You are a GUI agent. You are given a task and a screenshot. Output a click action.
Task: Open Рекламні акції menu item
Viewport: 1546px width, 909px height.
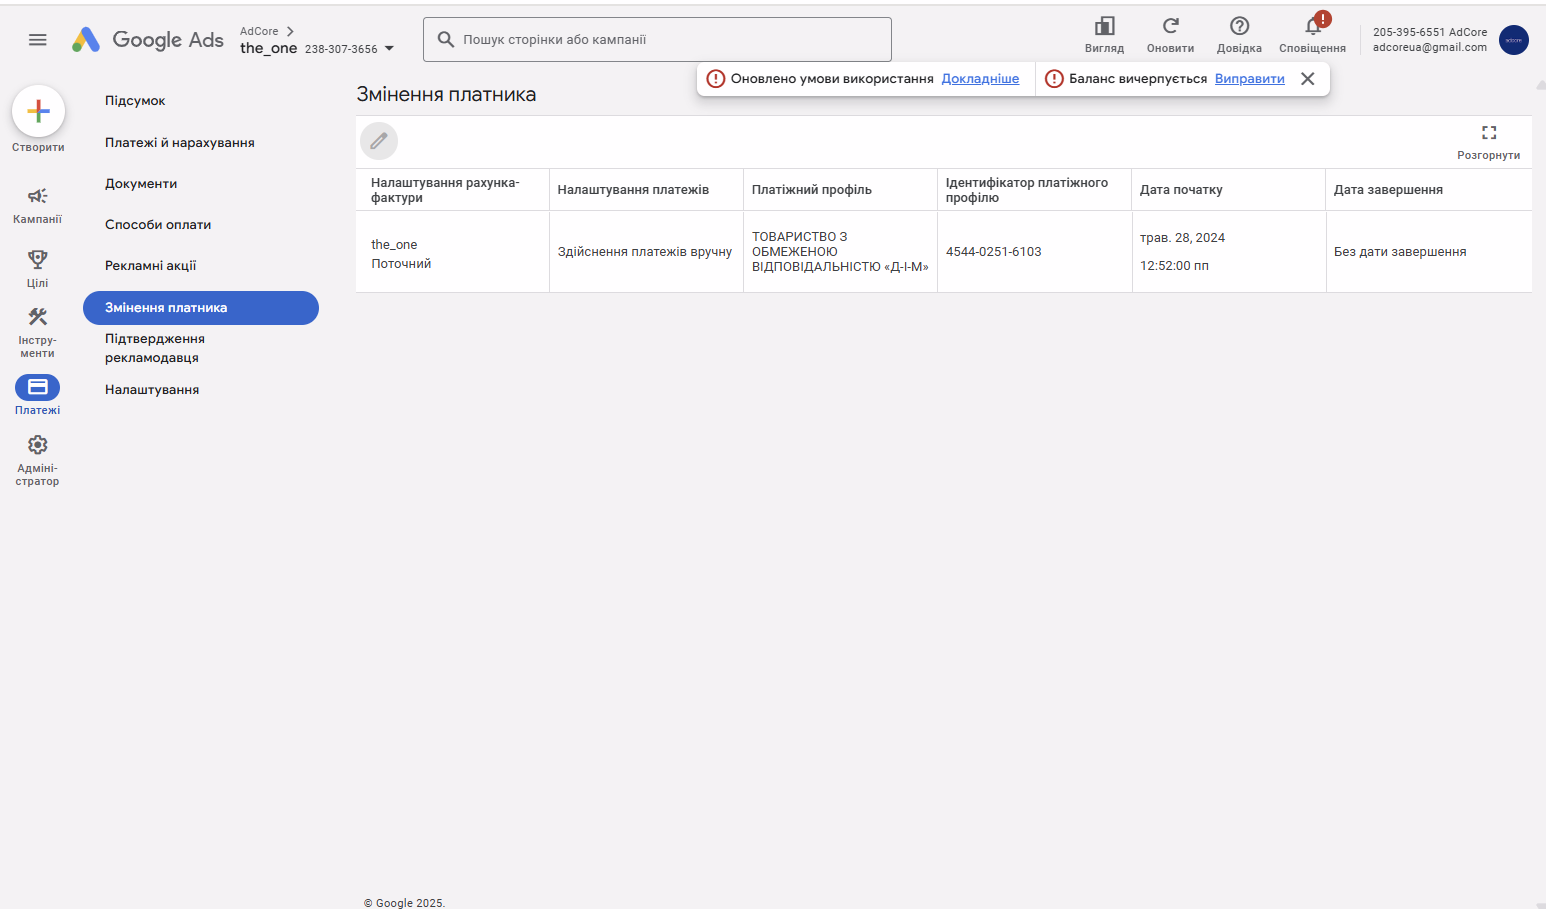[151, 266]
